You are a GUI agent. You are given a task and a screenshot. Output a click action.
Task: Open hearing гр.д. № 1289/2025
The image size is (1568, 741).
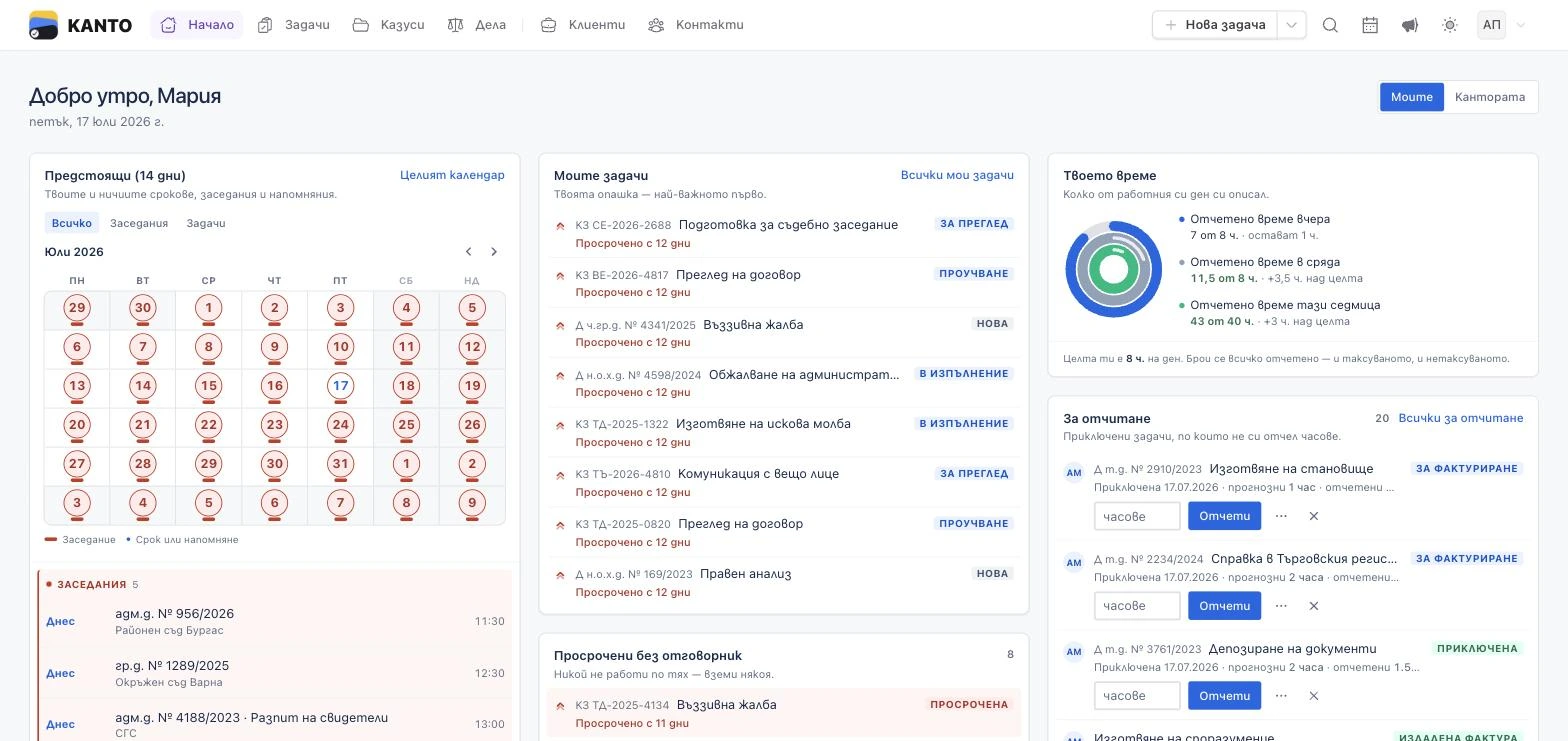pos(275,673)
